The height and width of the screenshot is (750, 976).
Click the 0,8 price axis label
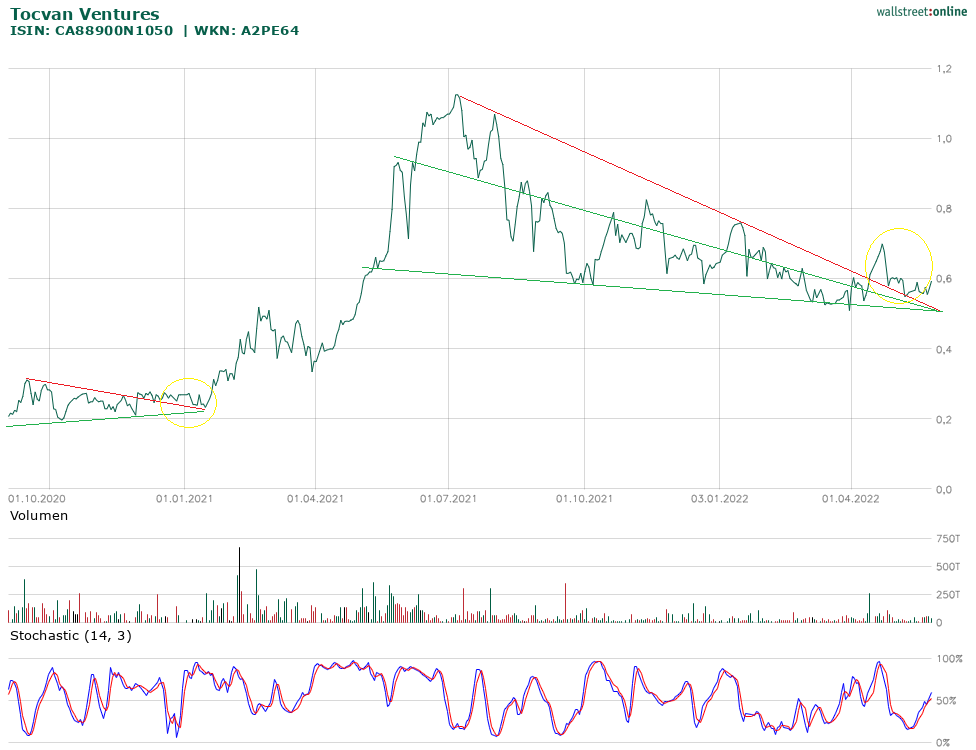tap(944, 209)
